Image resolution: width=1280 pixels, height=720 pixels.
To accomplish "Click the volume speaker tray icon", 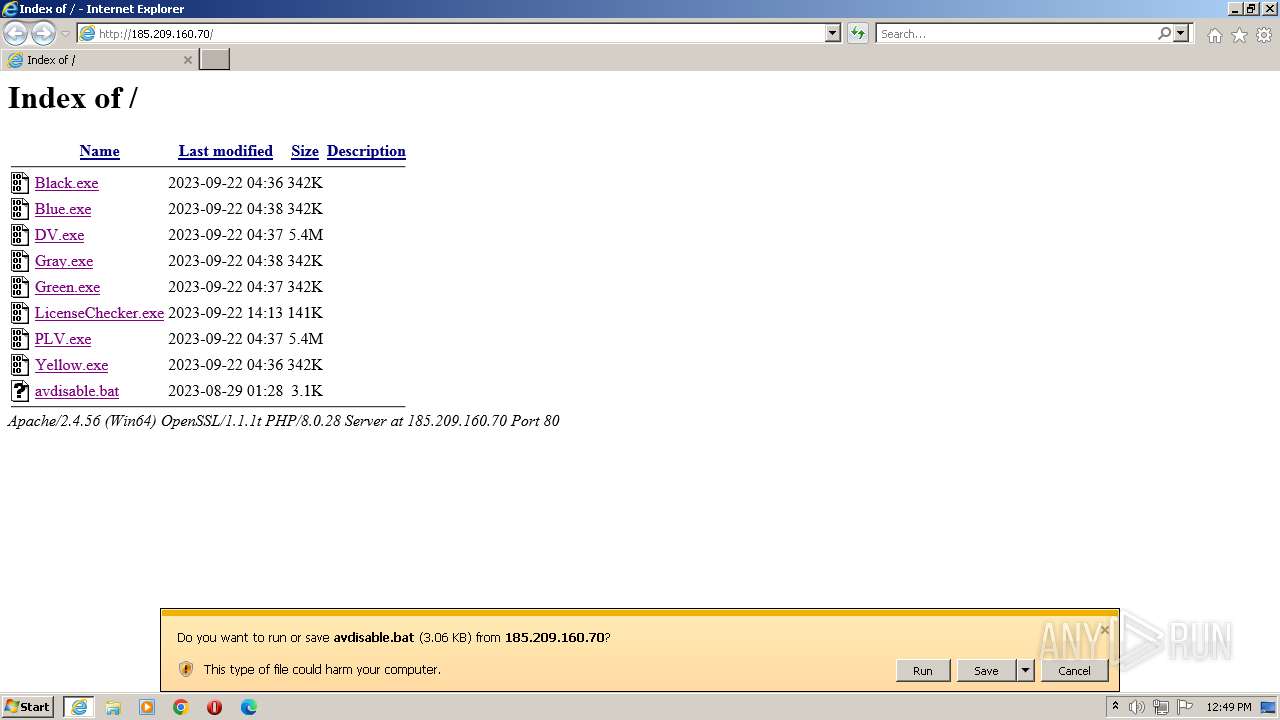I will pyautogui.click(x=1137, y=707).
